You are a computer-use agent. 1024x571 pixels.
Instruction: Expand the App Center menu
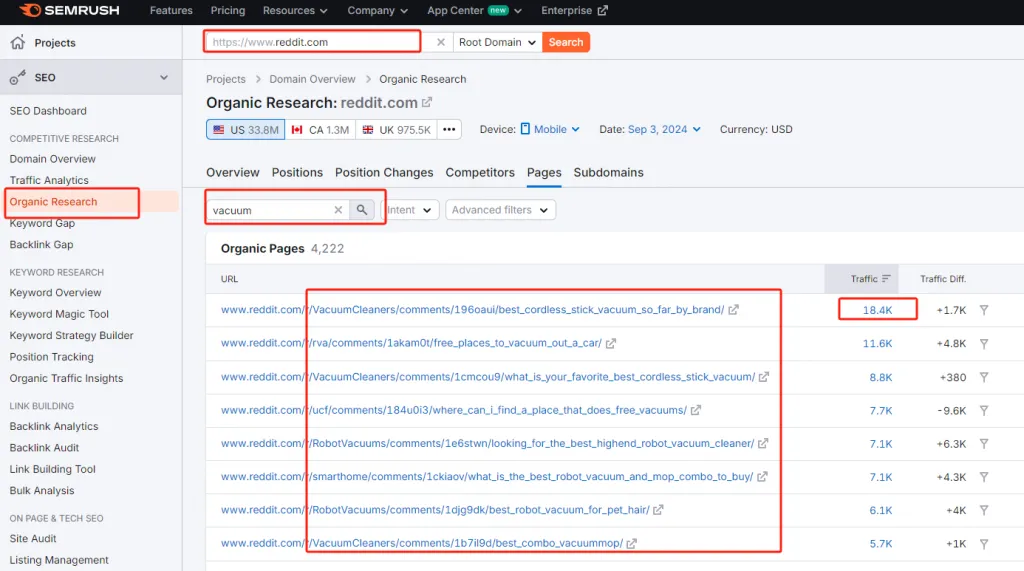coord(474,10)
